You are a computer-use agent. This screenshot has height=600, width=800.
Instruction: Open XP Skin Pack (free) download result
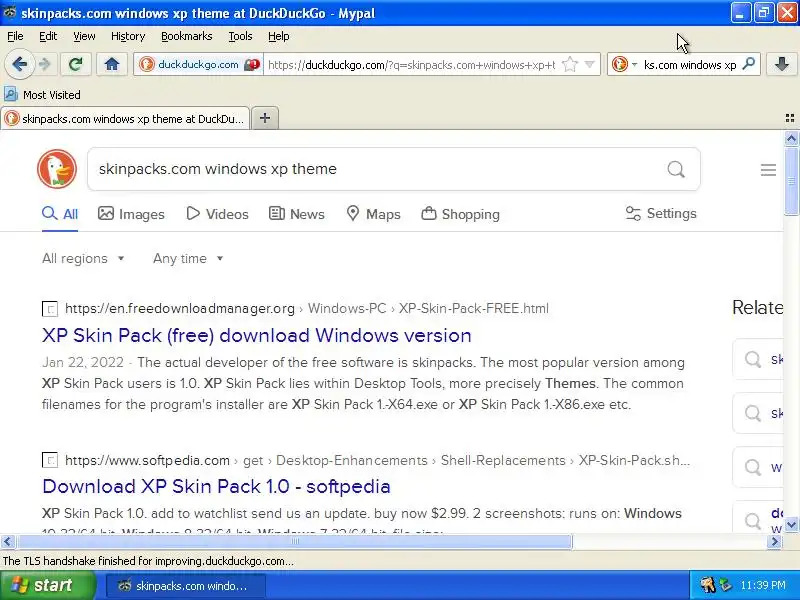click(257, 336)
